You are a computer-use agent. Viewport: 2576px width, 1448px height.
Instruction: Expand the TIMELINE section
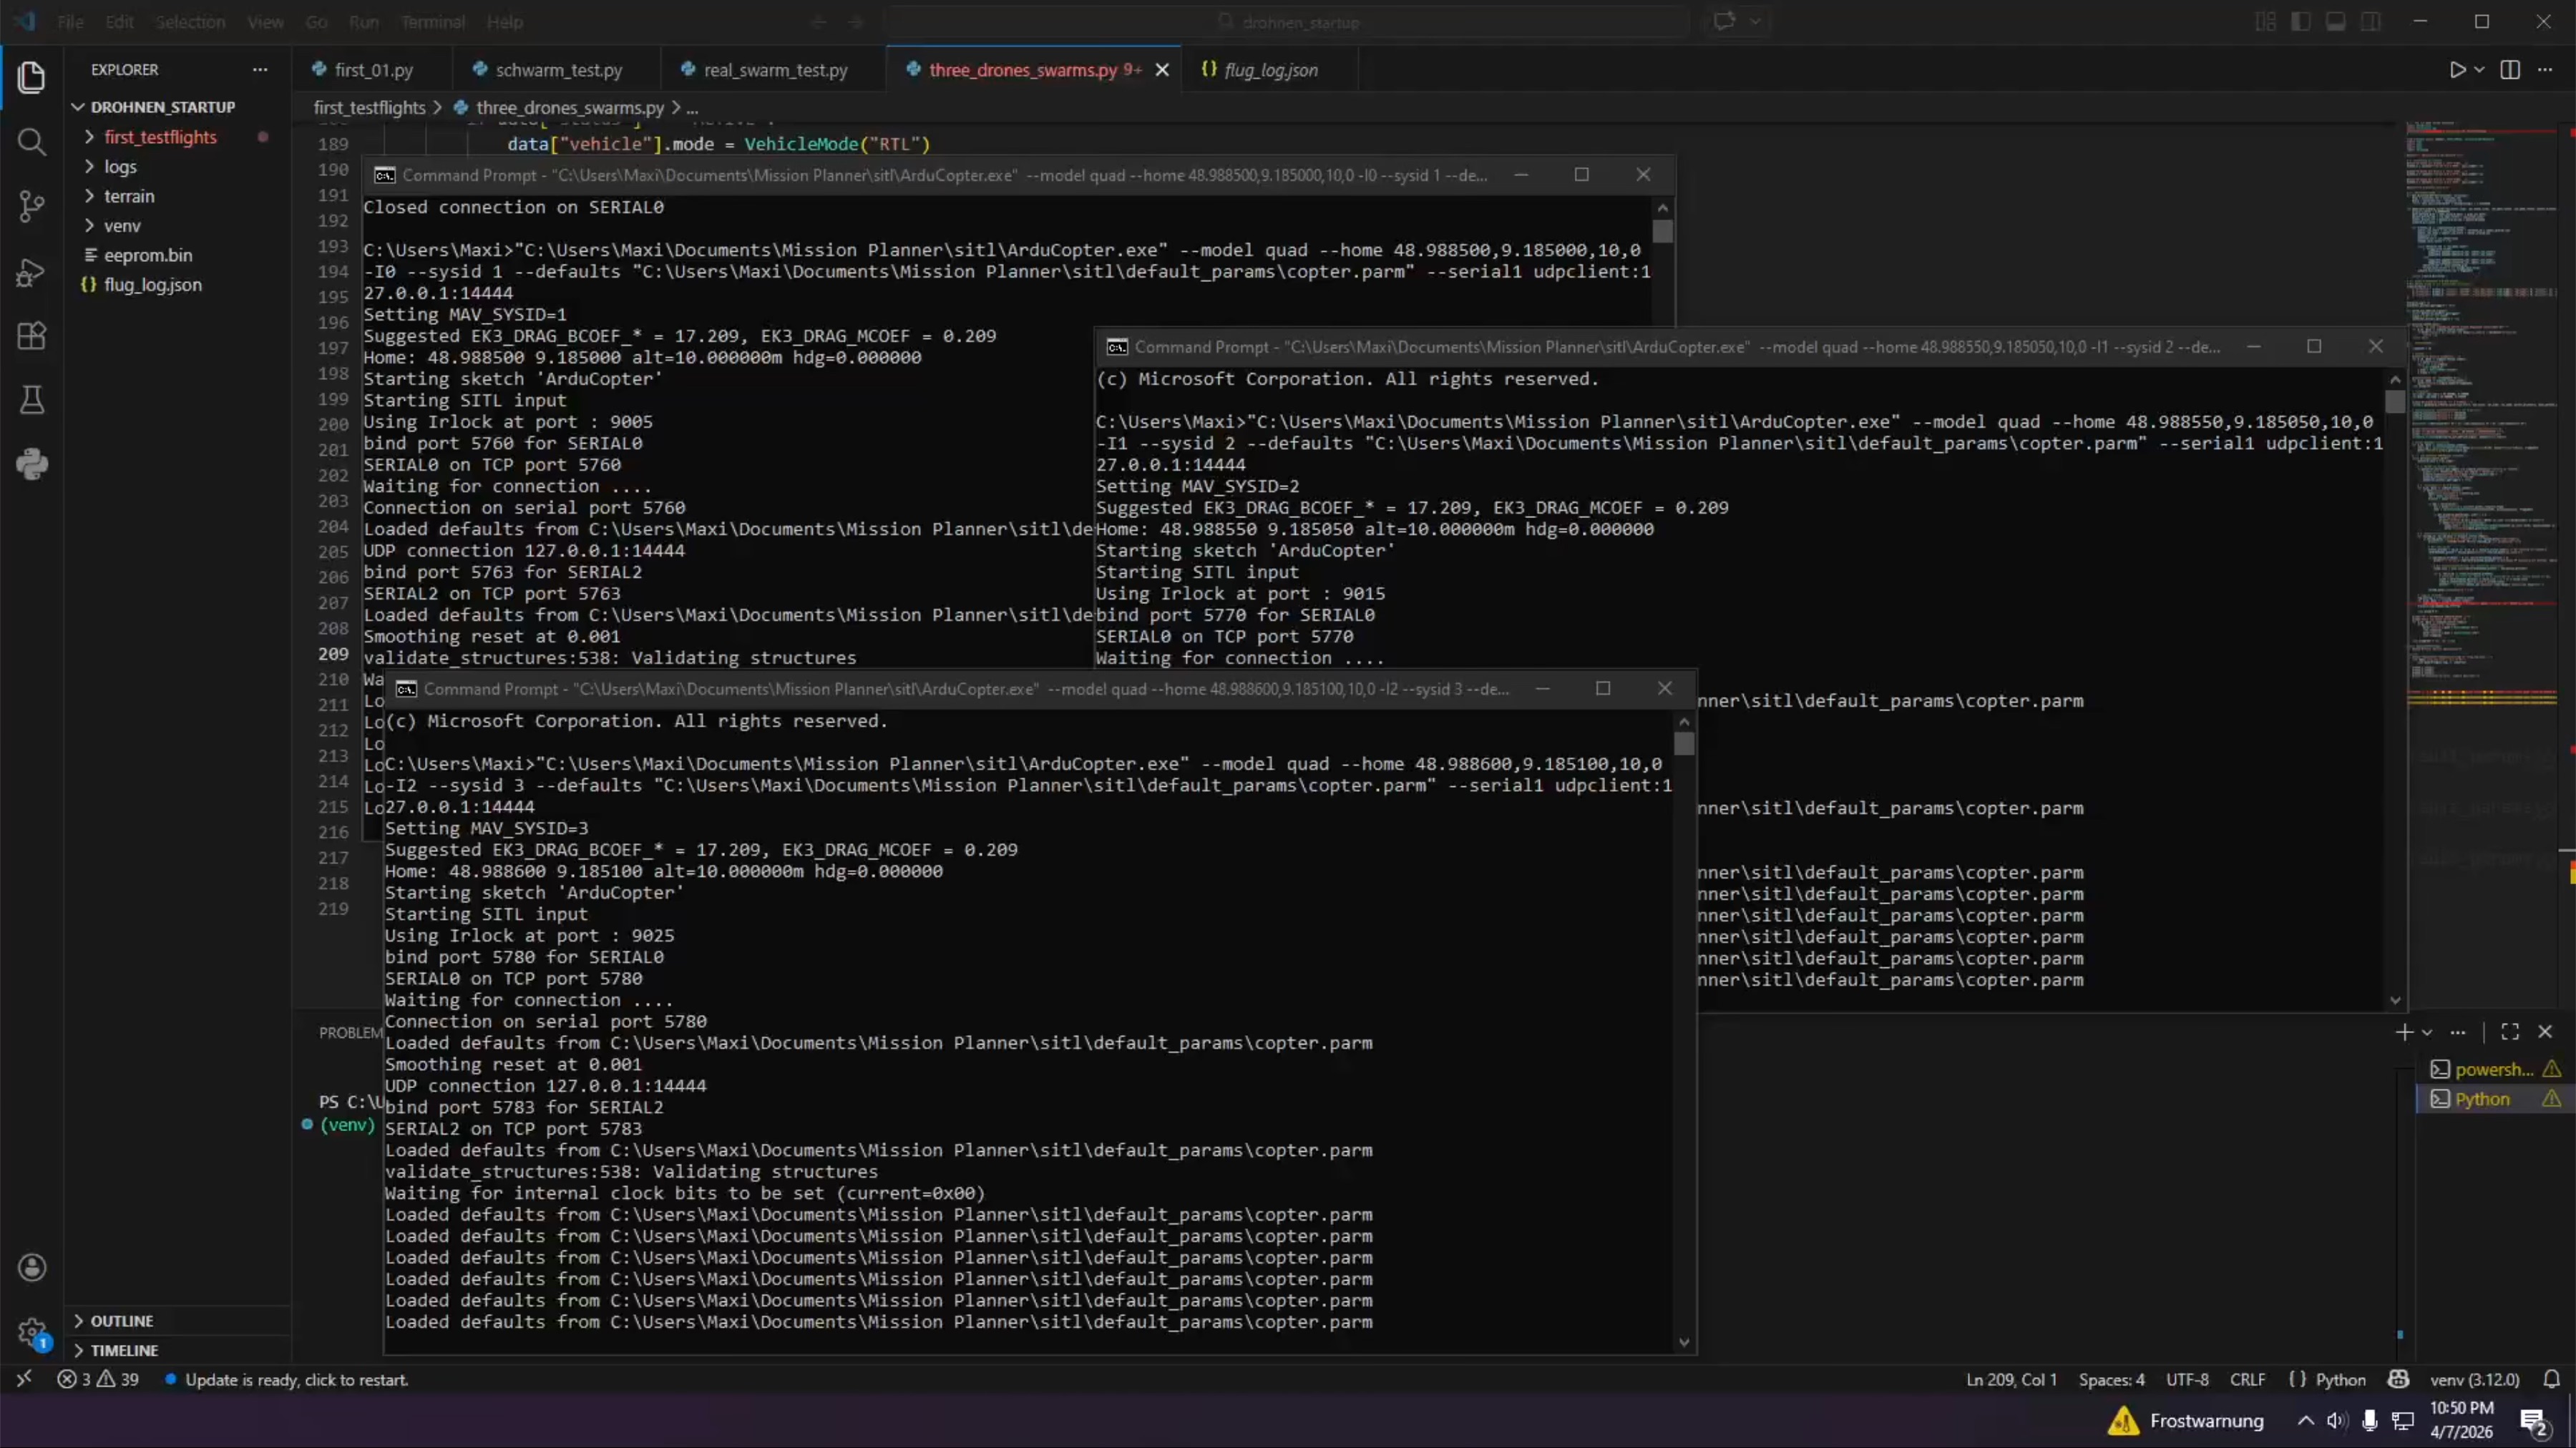124,1350
